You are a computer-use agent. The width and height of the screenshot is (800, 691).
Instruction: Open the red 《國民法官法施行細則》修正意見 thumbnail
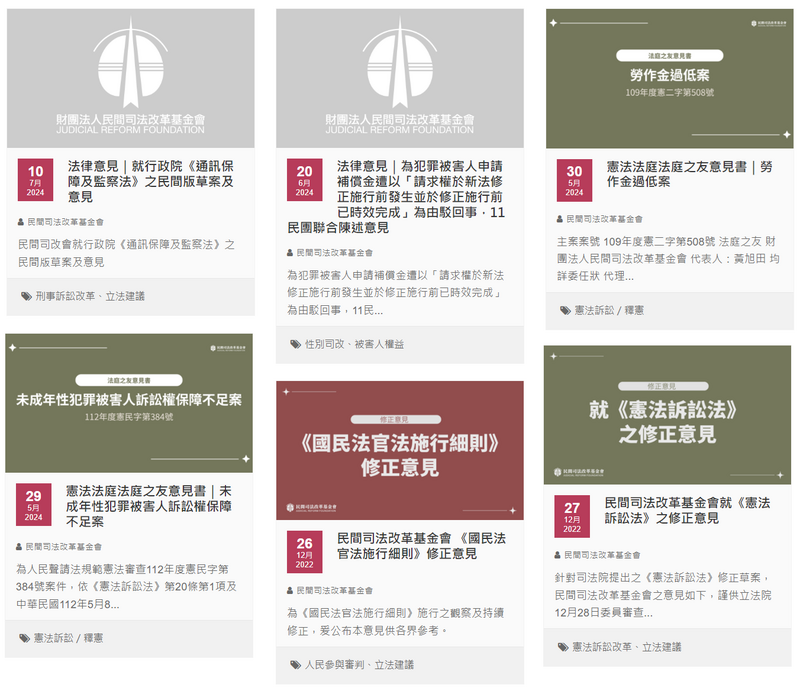tap(400, 450)
